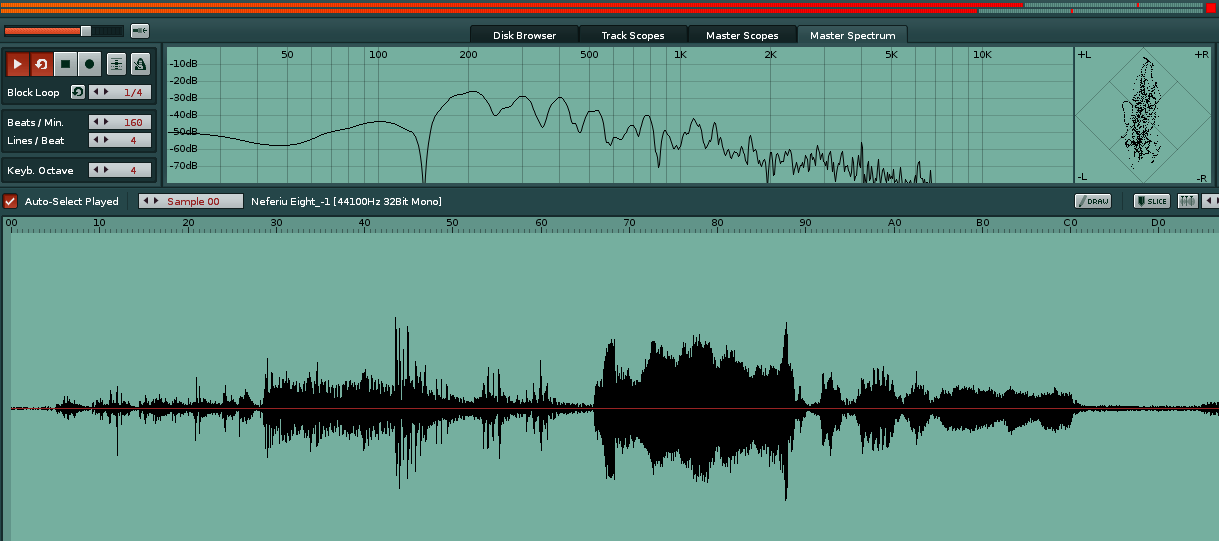Screen dimensions: 1219x541
Task: Click the Keyb. Octave value 4
Action: (x=132, y=170)
